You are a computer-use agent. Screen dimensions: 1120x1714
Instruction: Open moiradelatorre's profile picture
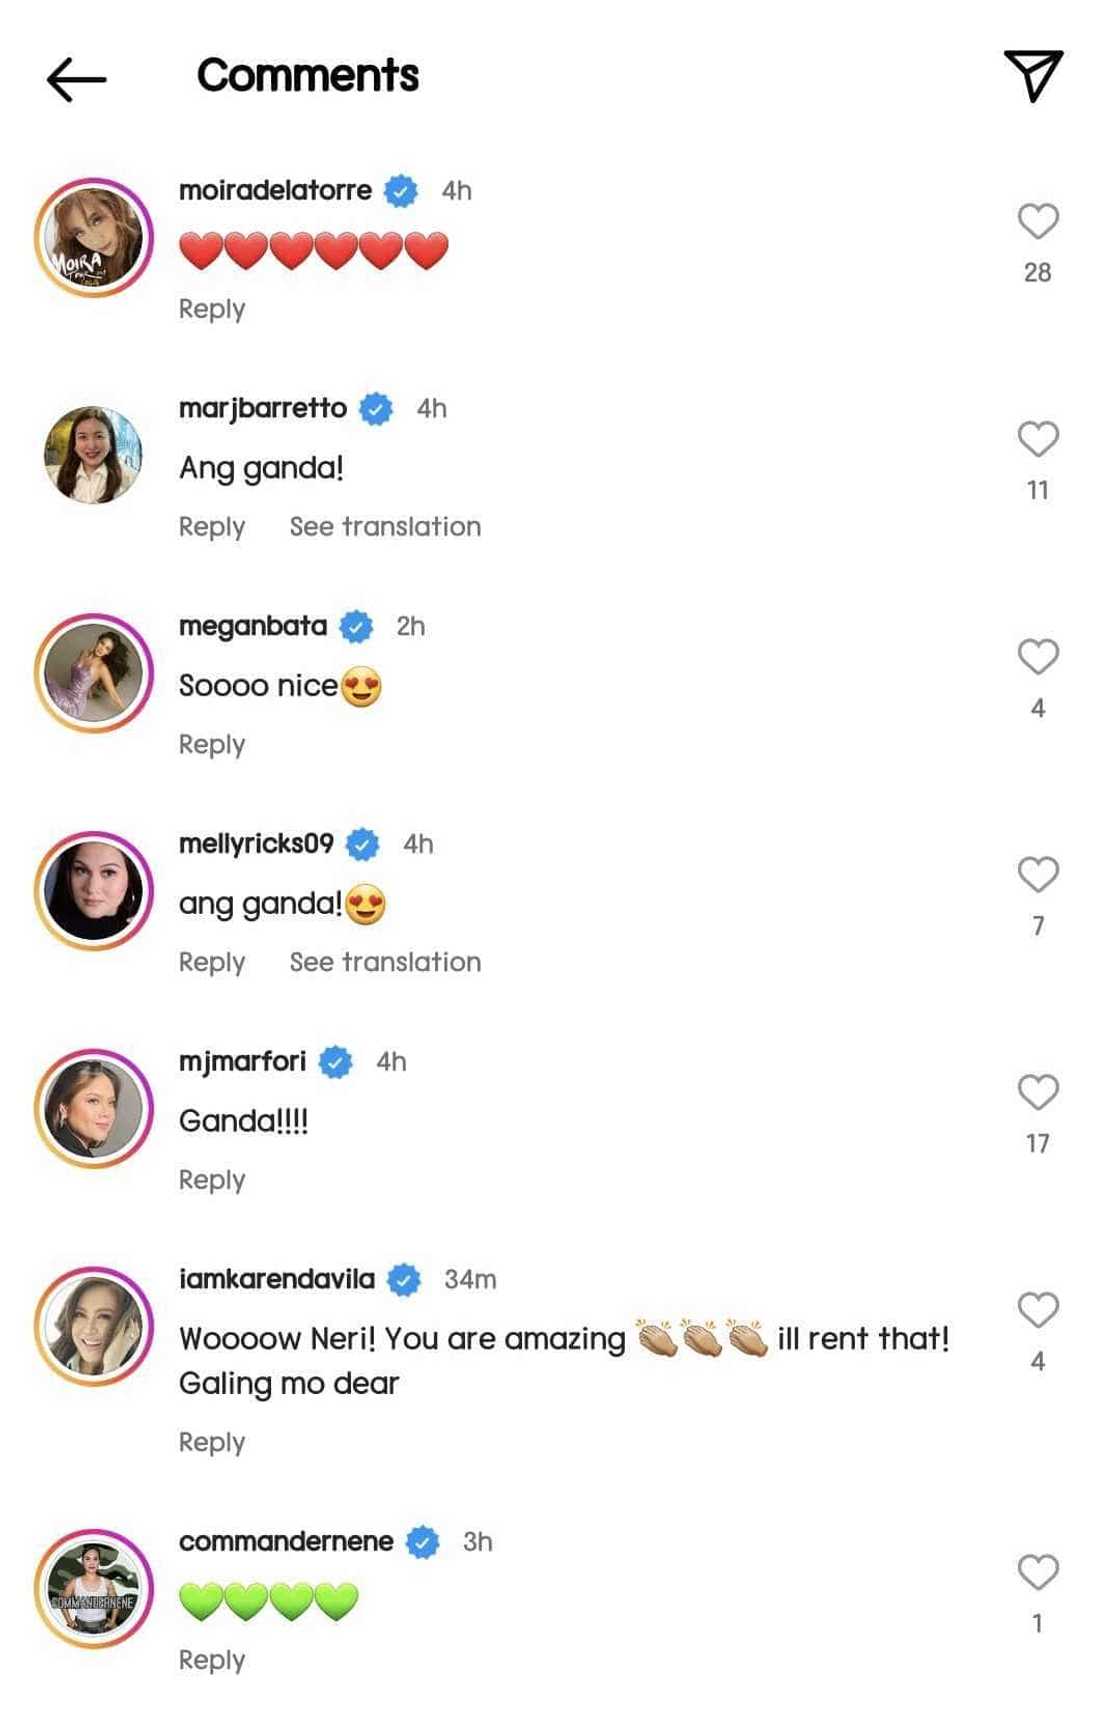[x=94, y=238]
